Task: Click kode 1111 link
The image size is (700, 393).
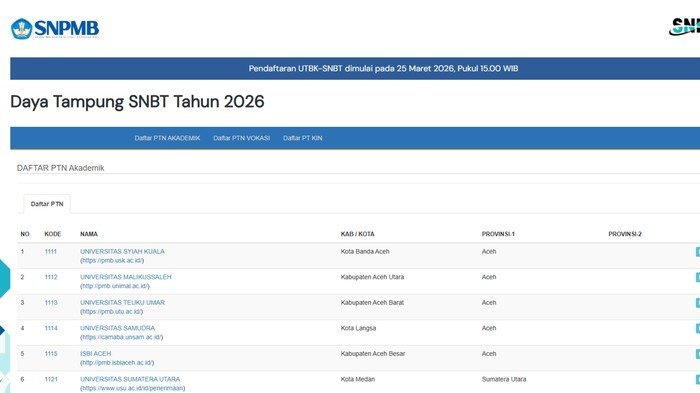Action: click(x=51, y=251)
